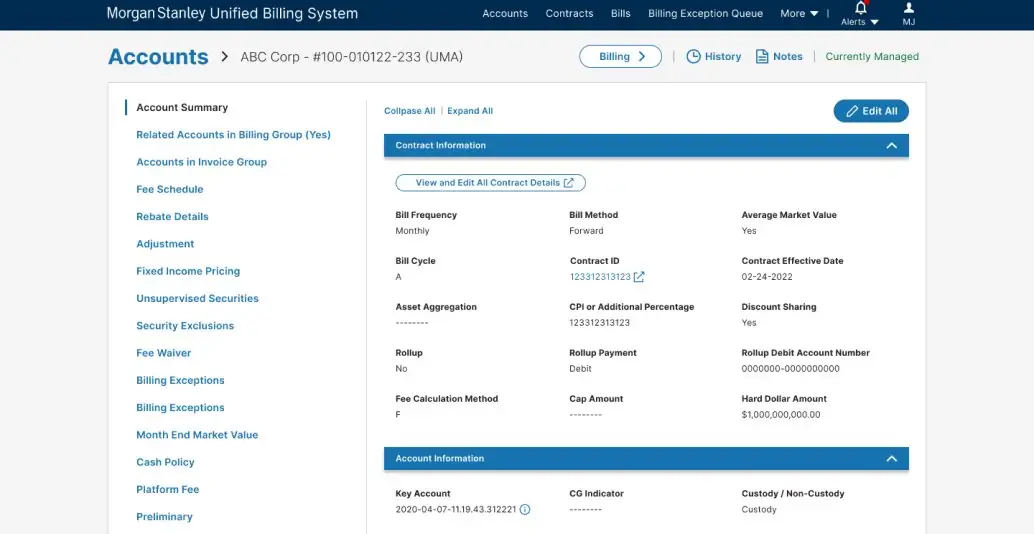The height and width of the screenshot is (534, 1034).
Task: Click the Hard Dollar Amount value $1,000,000,000.00
Action: (x=781, y=415)
